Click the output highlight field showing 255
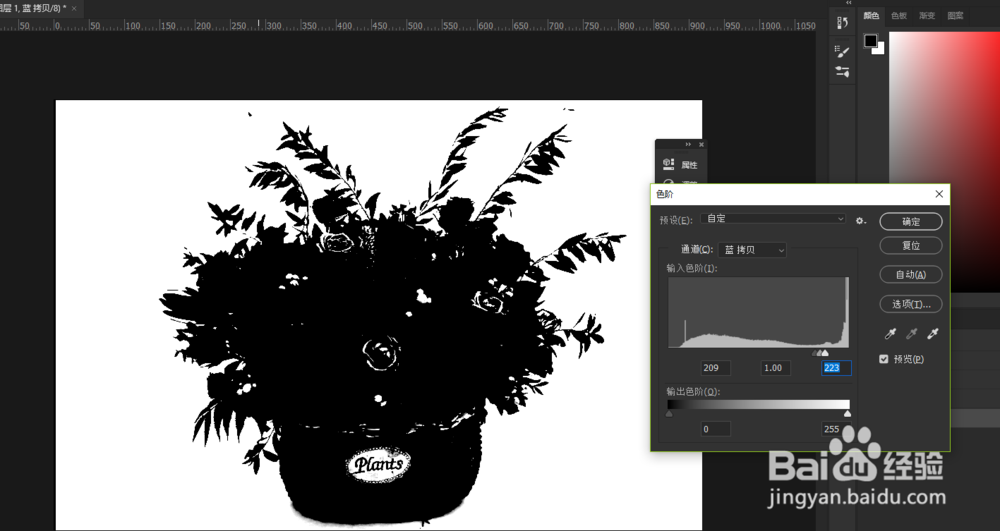Image resolution: width=1000 pixels, height=531 pixels. click(x=836, y=429)
